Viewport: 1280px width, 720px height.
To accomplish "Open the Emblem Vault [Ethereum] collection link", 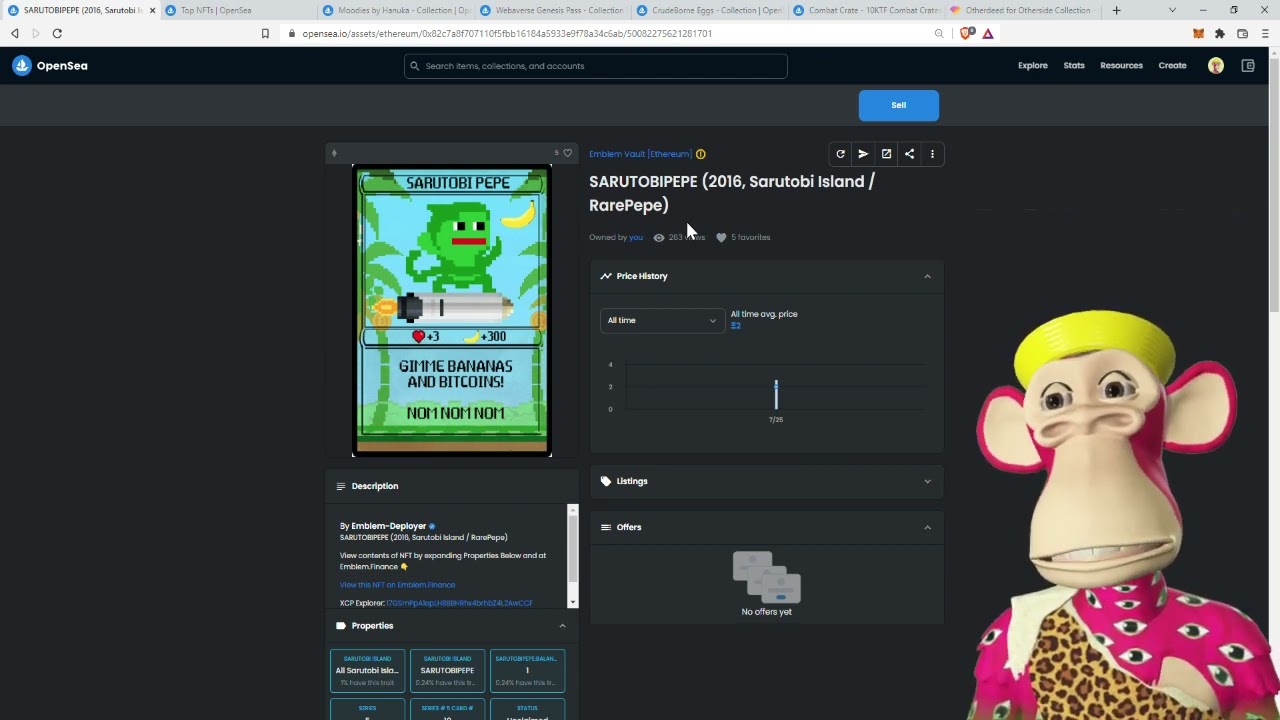I will pyautogui.click(x=640, y=154).
